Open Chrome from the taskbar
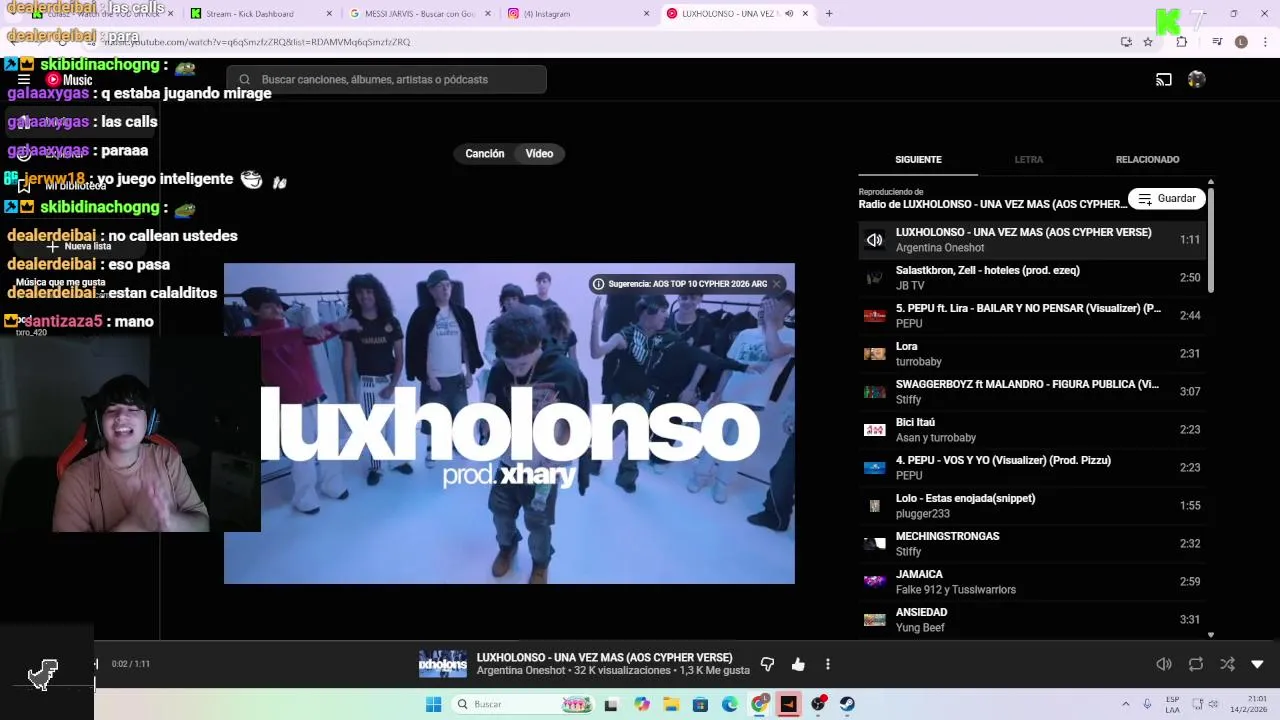1280x720 pixels. tap(759, 704)
